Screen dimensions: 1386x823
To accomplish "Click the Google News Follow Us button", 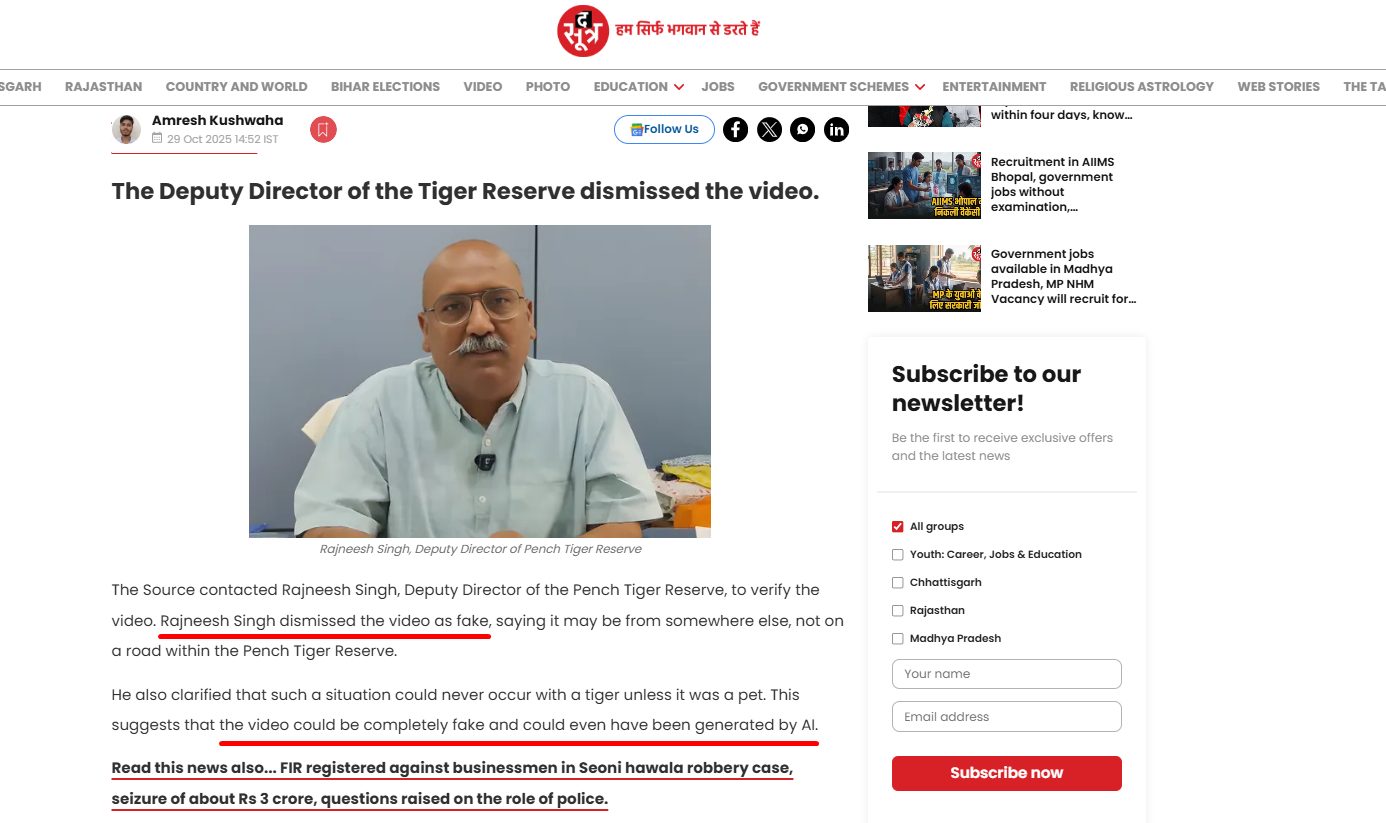I will (x=664, y=129).
